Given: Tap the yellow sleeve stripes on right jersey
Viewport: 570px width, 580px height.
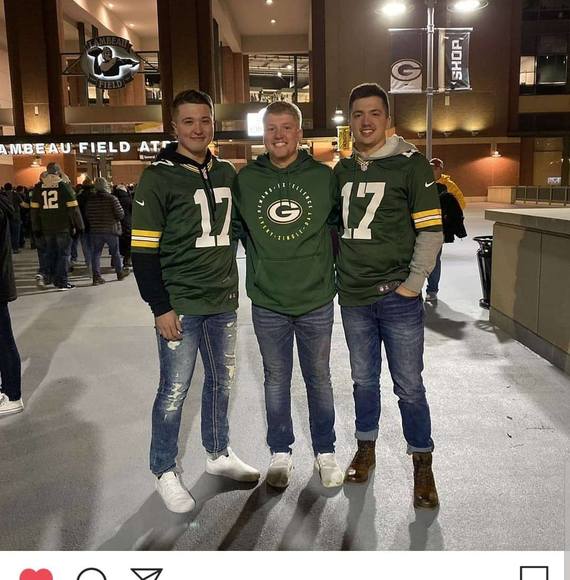Looking at the screenshot, I should click(x=427, y=219).
